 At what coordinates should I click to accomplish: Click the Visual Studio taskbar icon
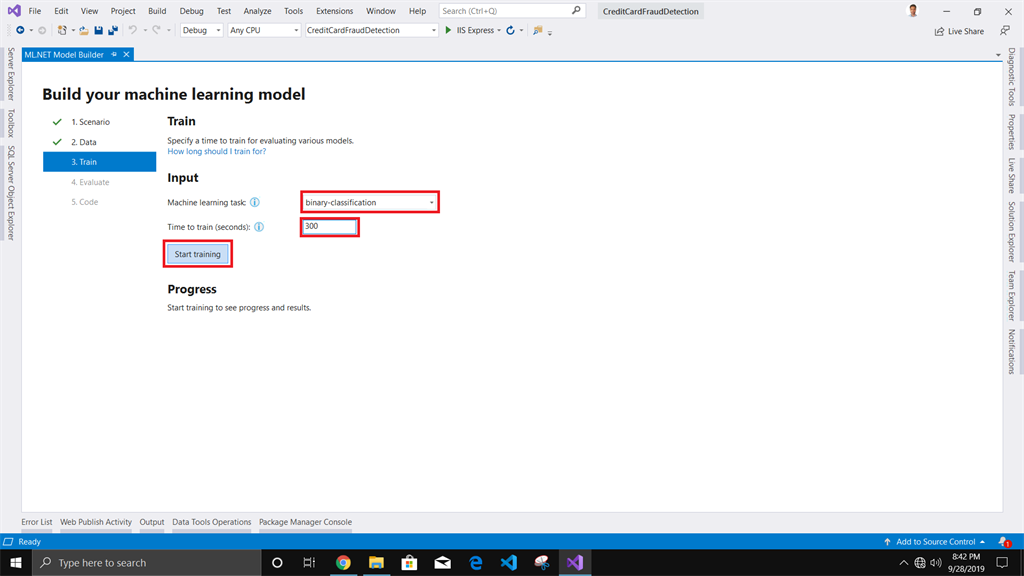(575, 562)
